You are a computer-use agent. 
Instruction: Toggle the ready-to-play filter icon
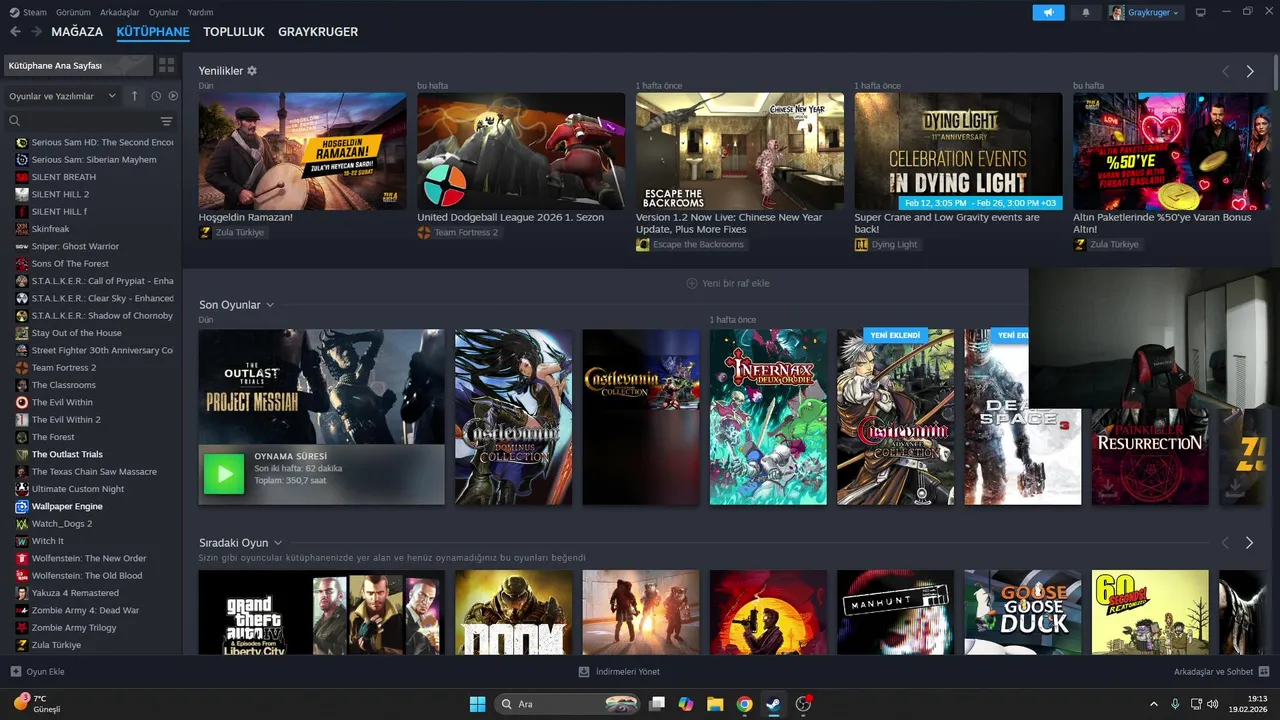[173, 96]
